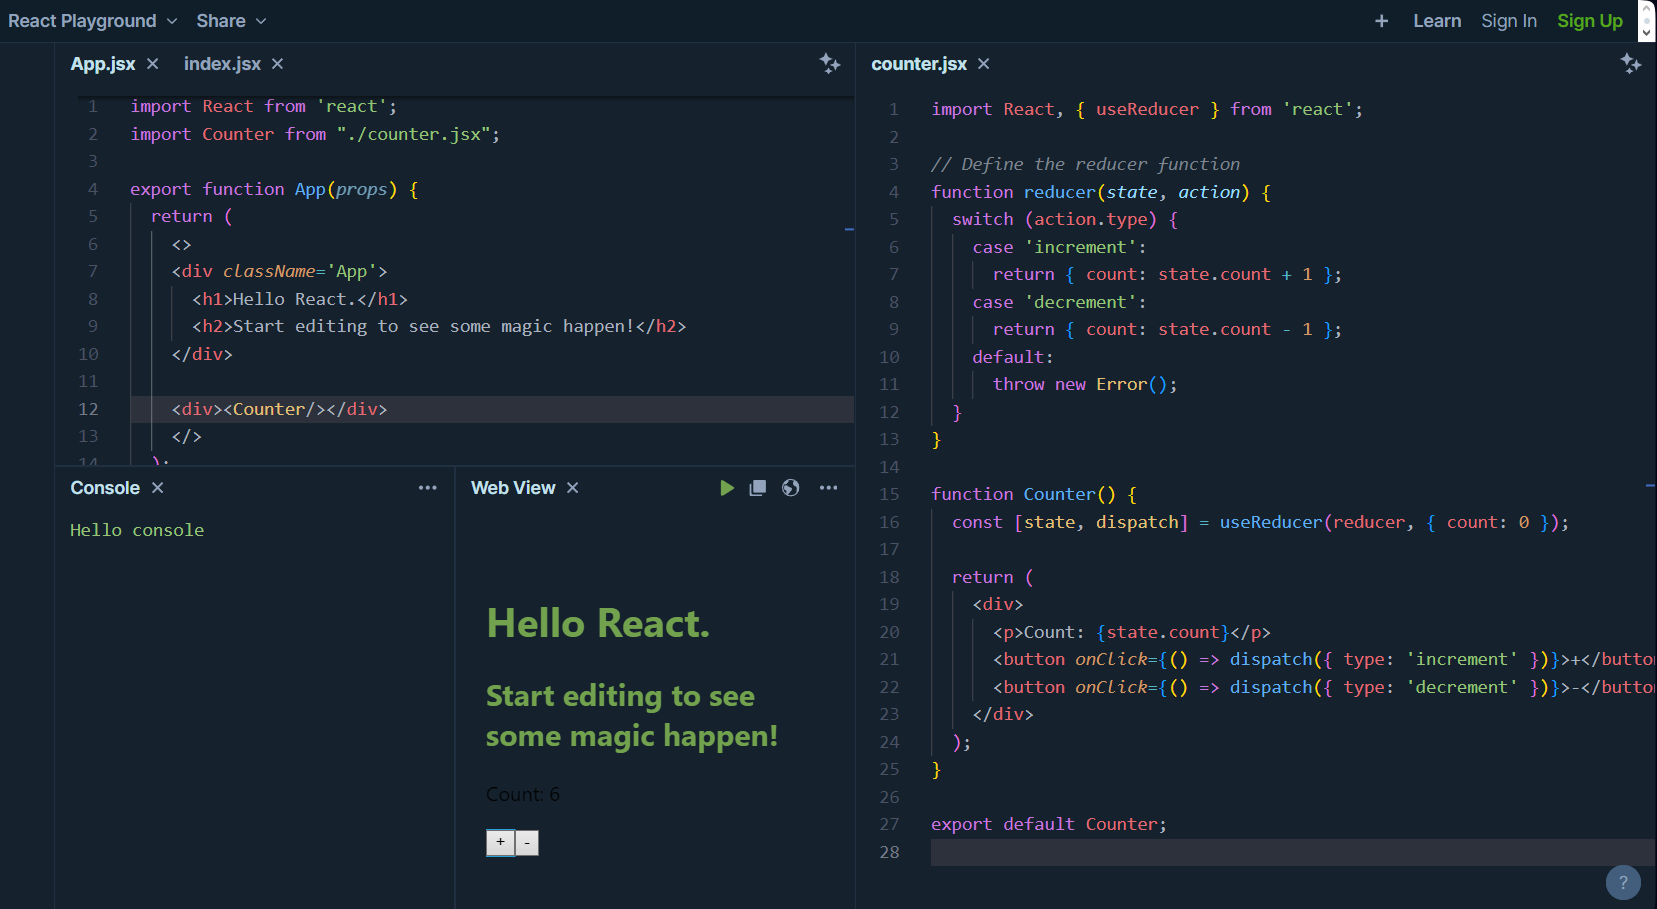Click the stop icon in Web View
Image resolution: width=1657 pixels, height=909 pixels.
coord(758,488)
